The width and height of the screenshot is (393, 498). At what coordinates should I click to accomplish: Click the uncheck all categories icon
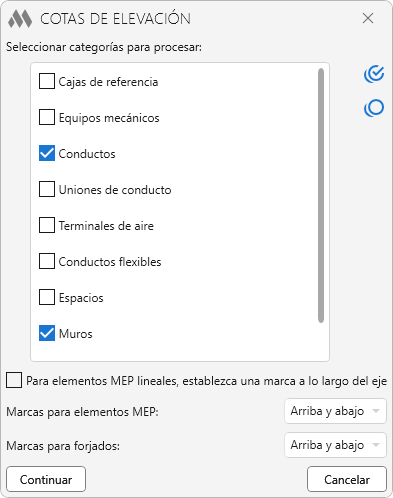[x=374, y=108]
